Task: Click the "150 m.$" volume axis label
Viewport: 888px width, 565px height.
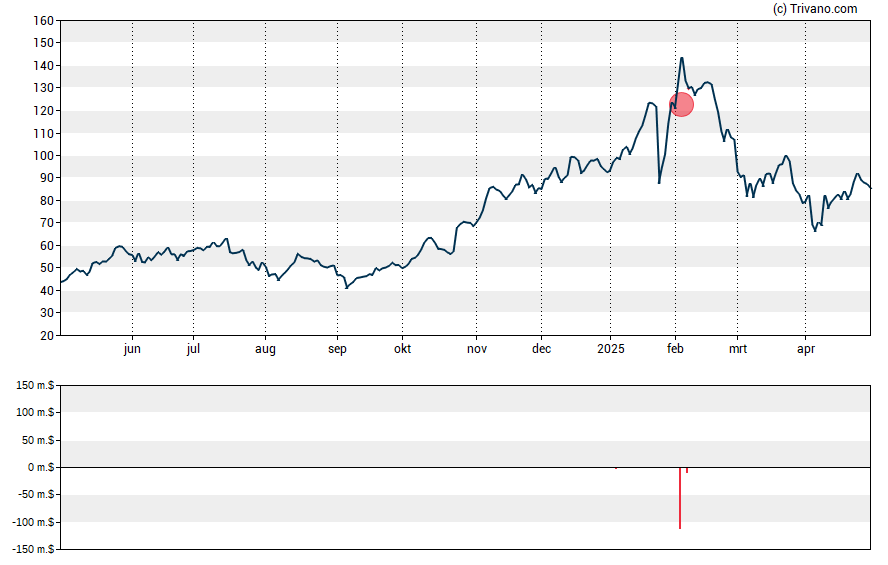Action: 35,386
